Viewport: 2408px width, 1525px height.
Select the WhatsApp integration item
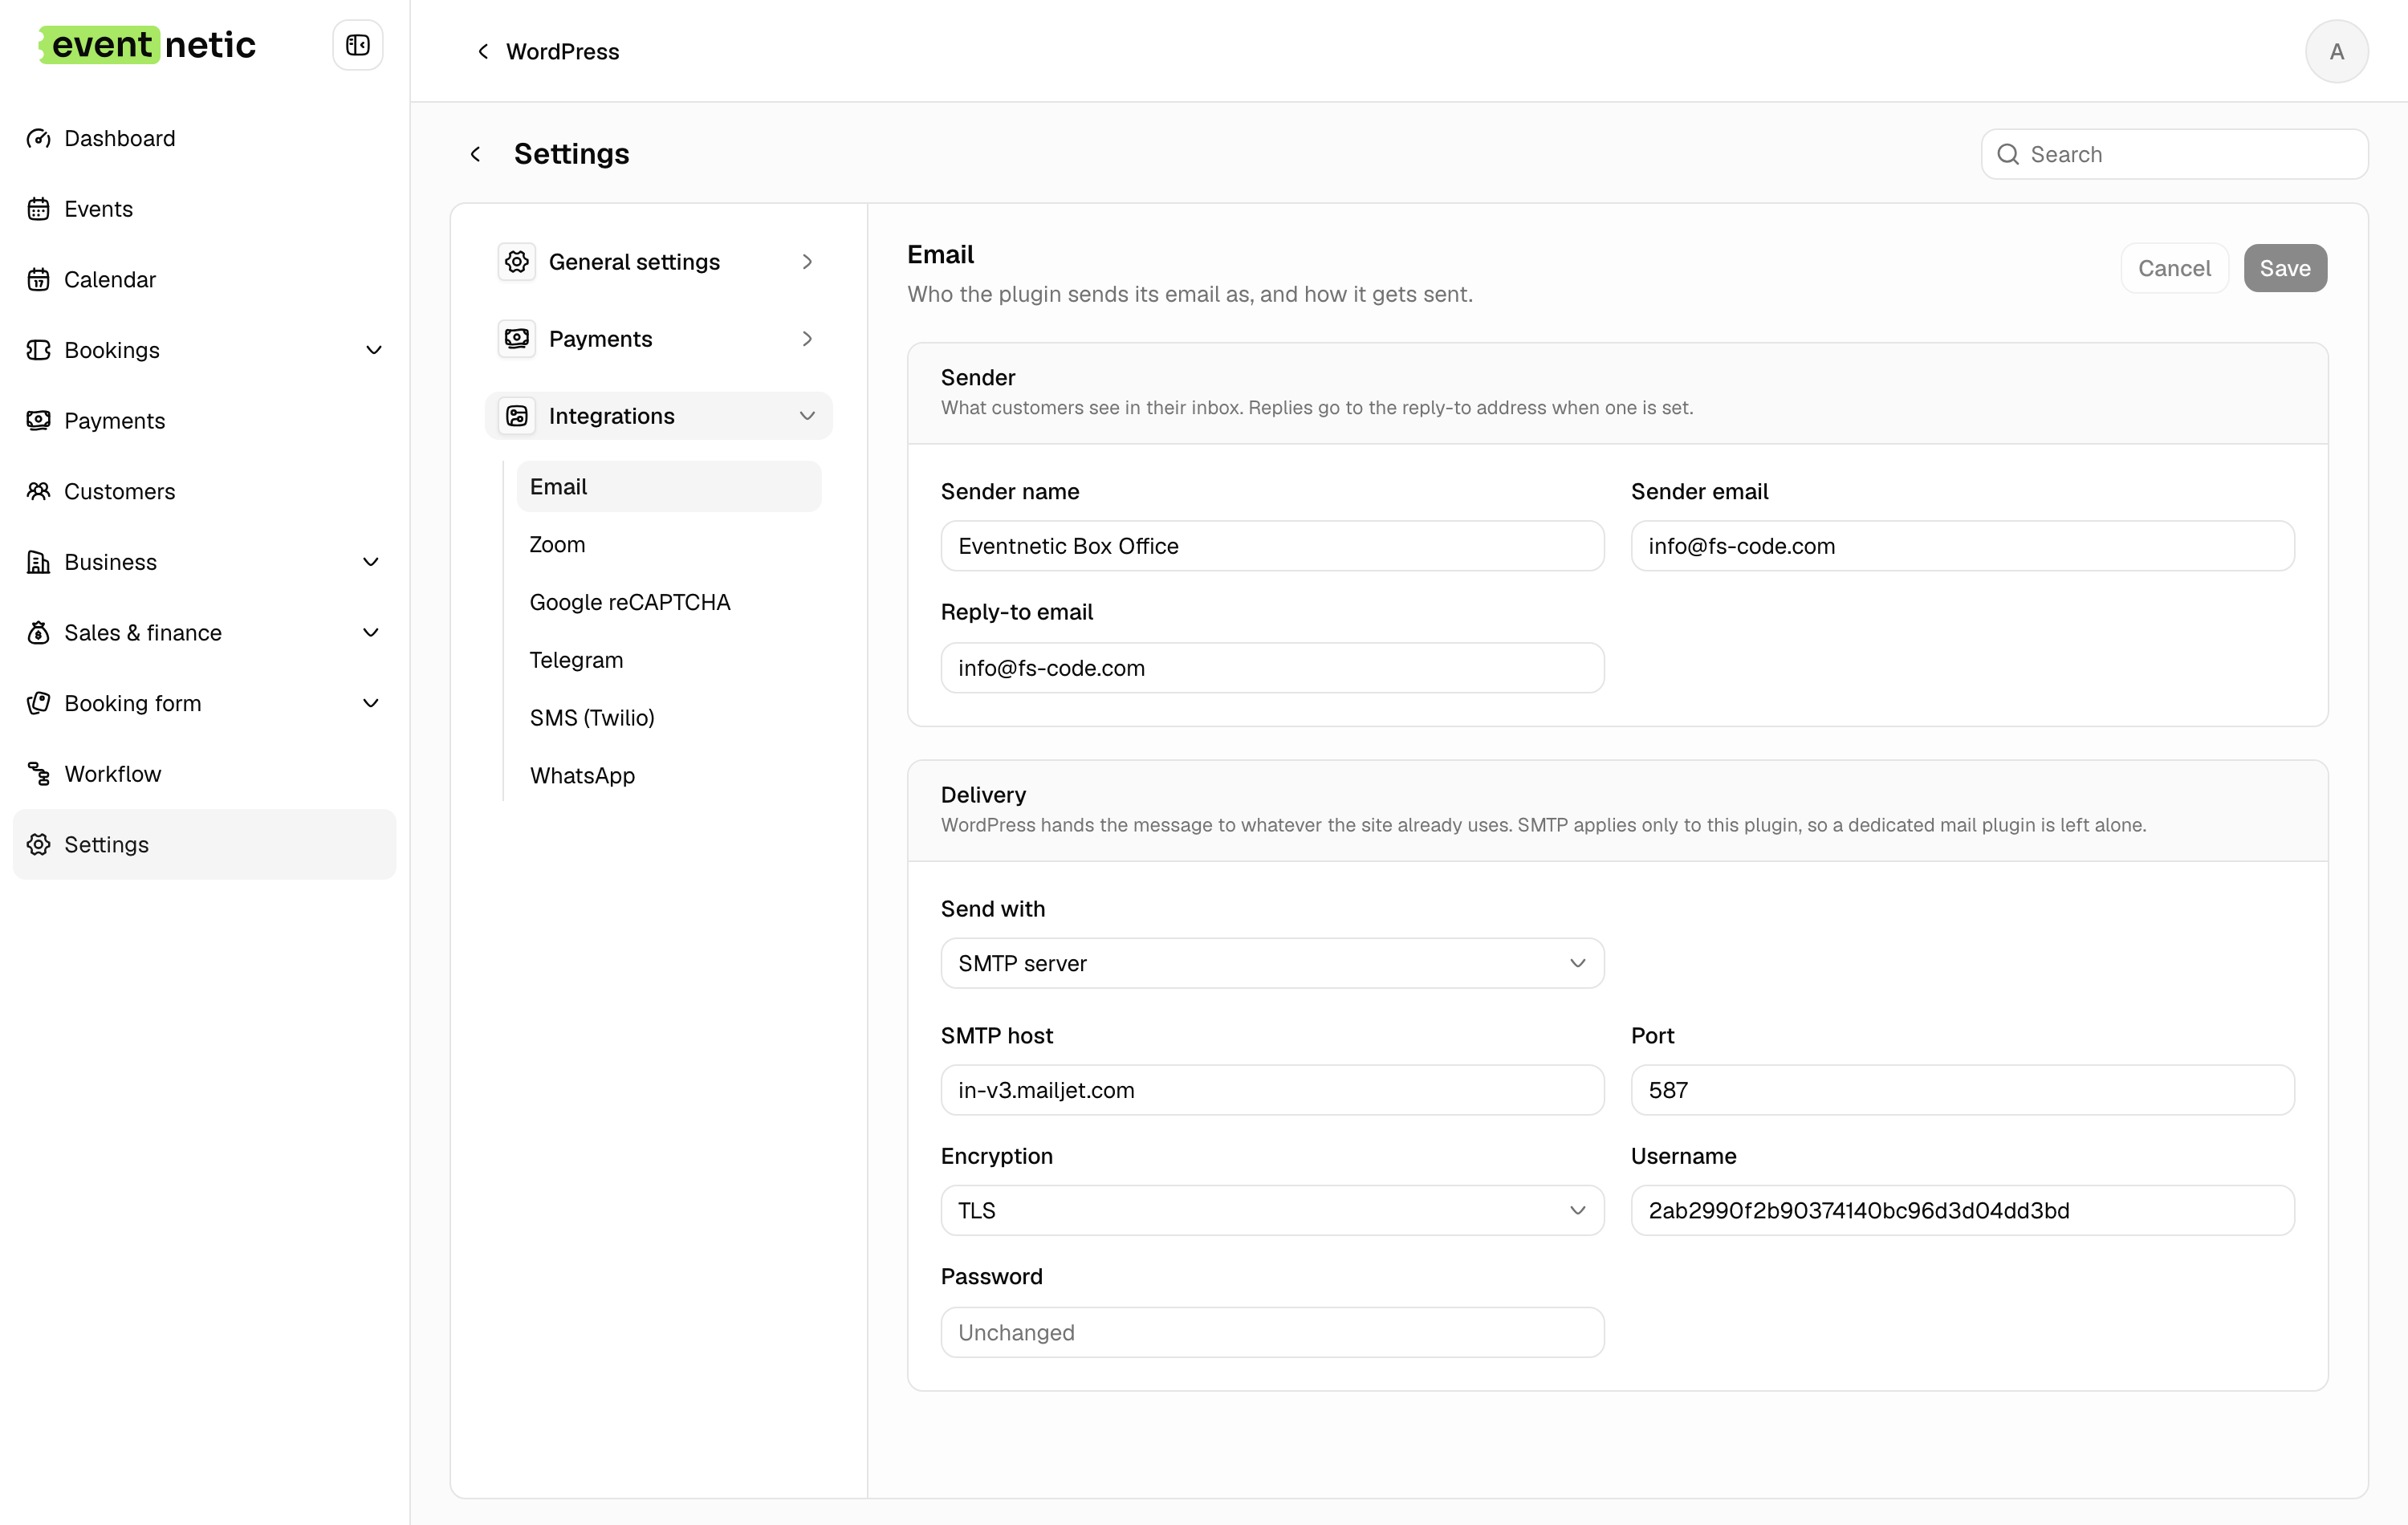click(669, 775)
